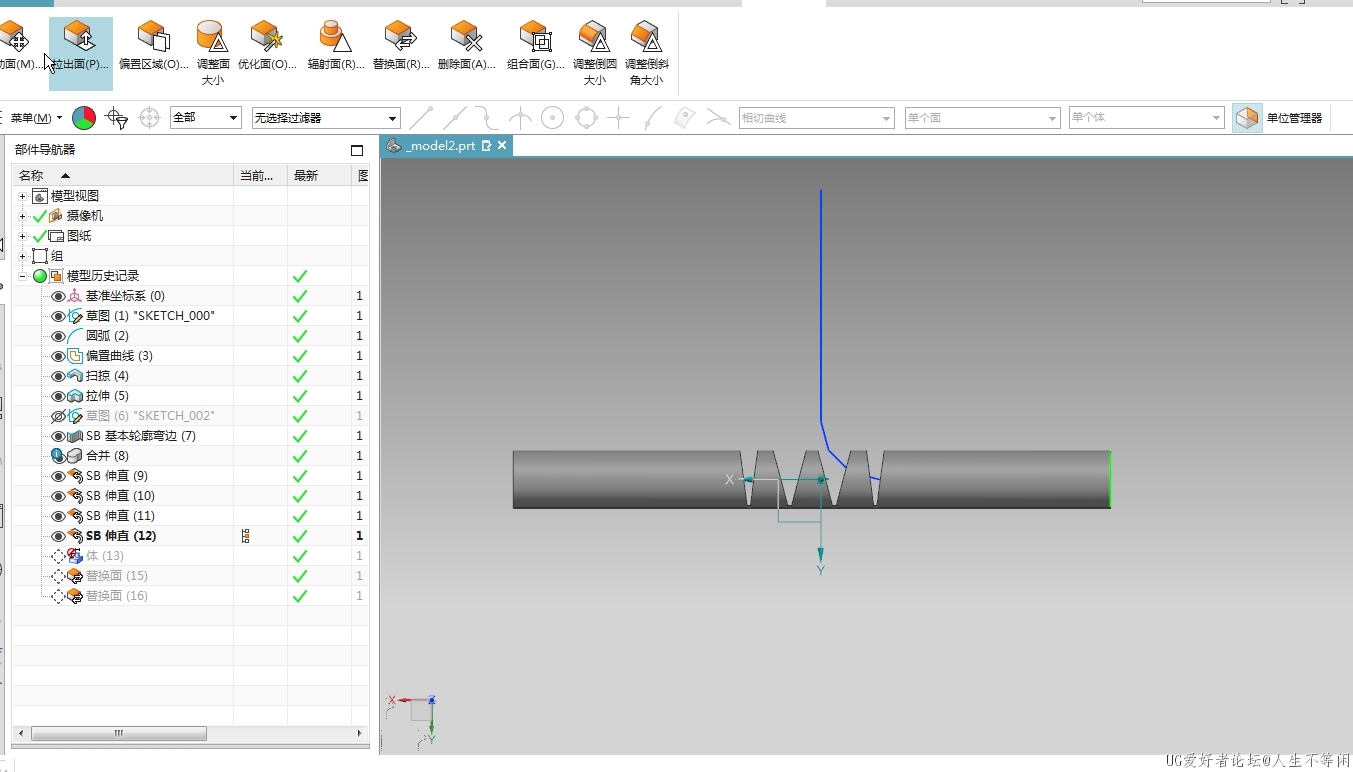
Task: Click the 单位管理器 unit manager icon
Action: 1247,118
